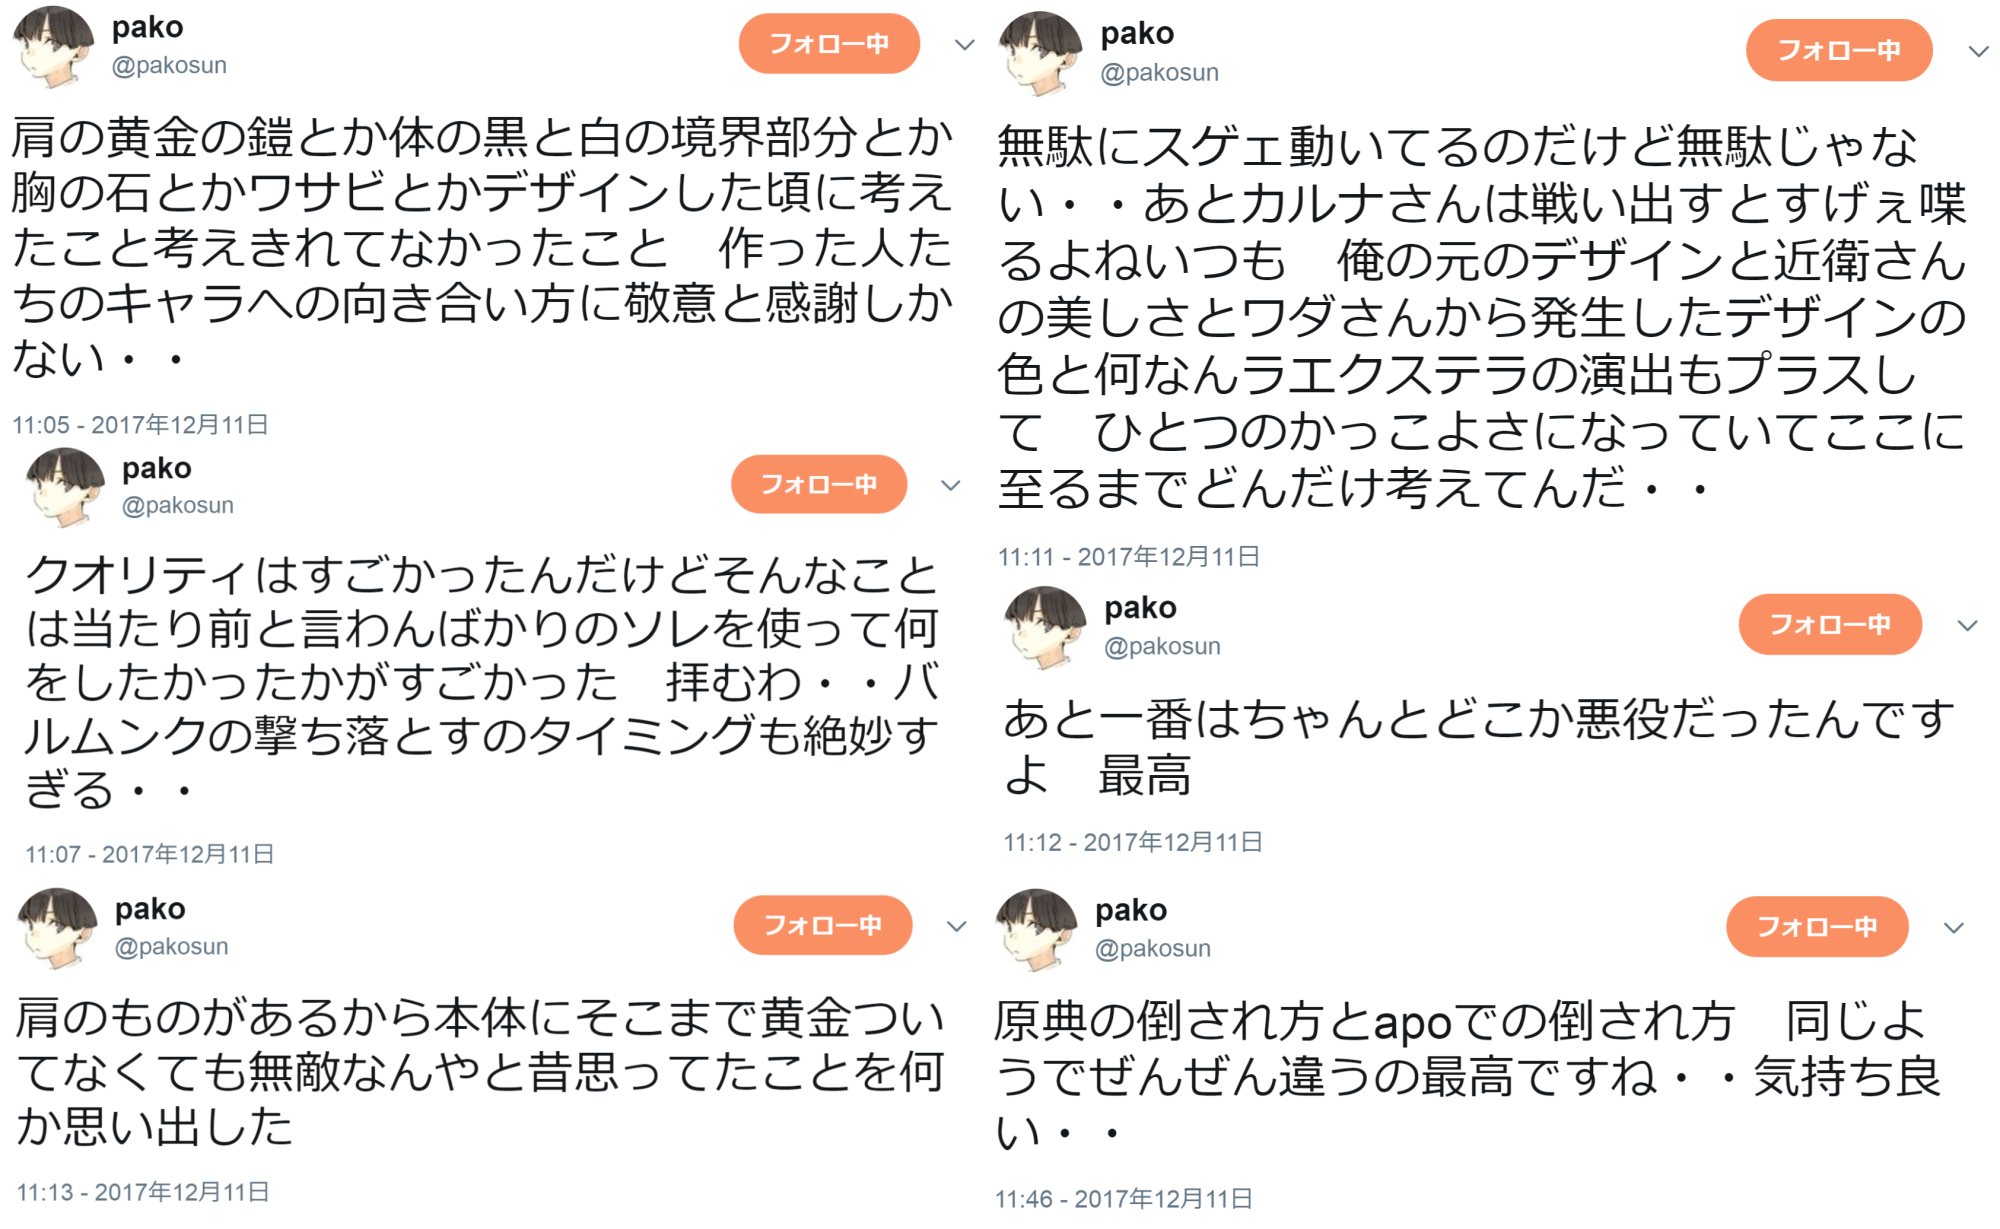Screen dimensions: 2000x1229
Task: Expand the chevron menu on the 11:11 tweet
Action: [x=1978, y=51]
